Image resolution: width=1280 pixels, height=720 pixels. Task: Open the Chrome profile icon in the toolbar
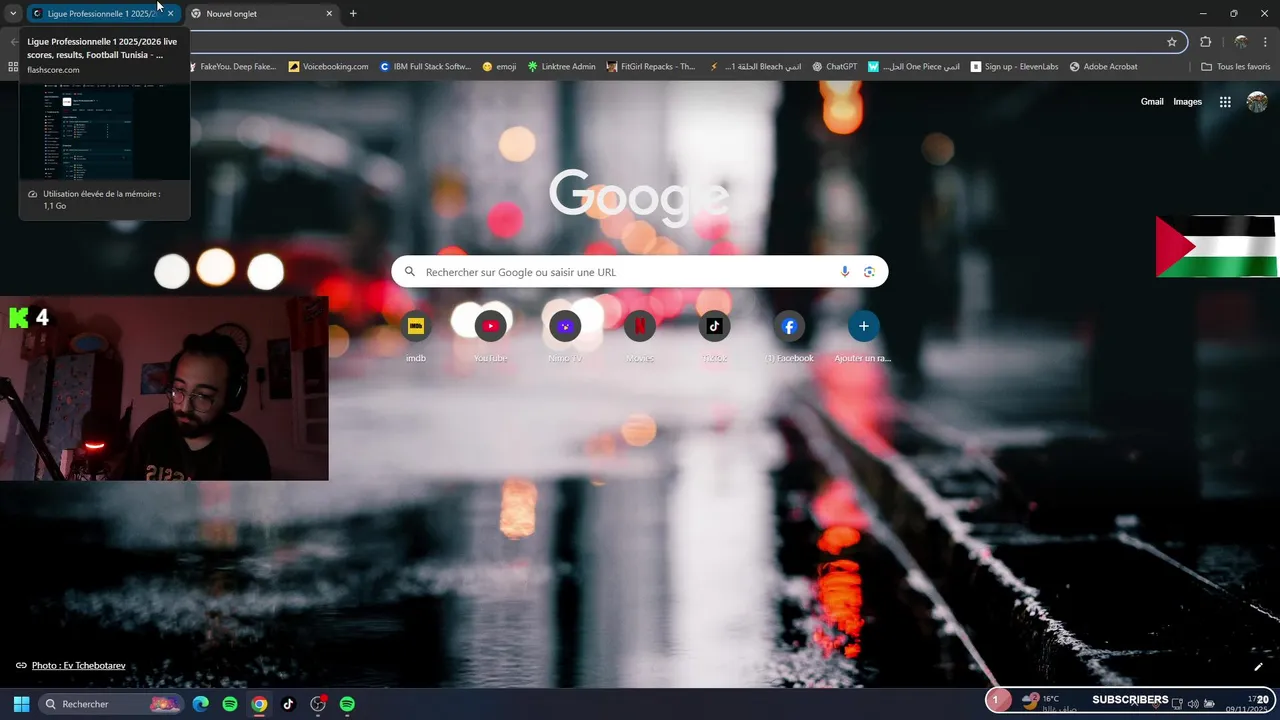click(x=1241, y=42)
